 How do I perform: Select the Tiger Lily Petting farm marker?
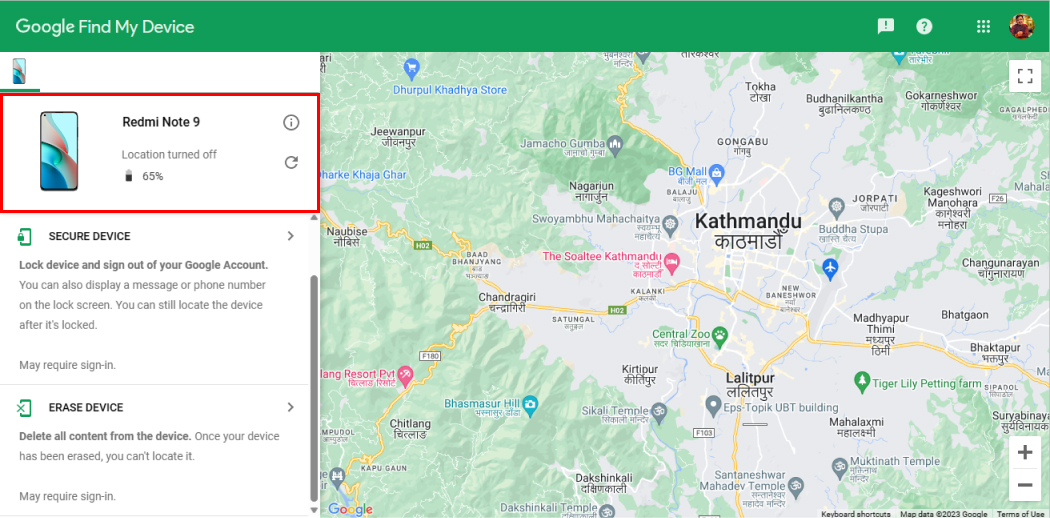coord(862,381)
